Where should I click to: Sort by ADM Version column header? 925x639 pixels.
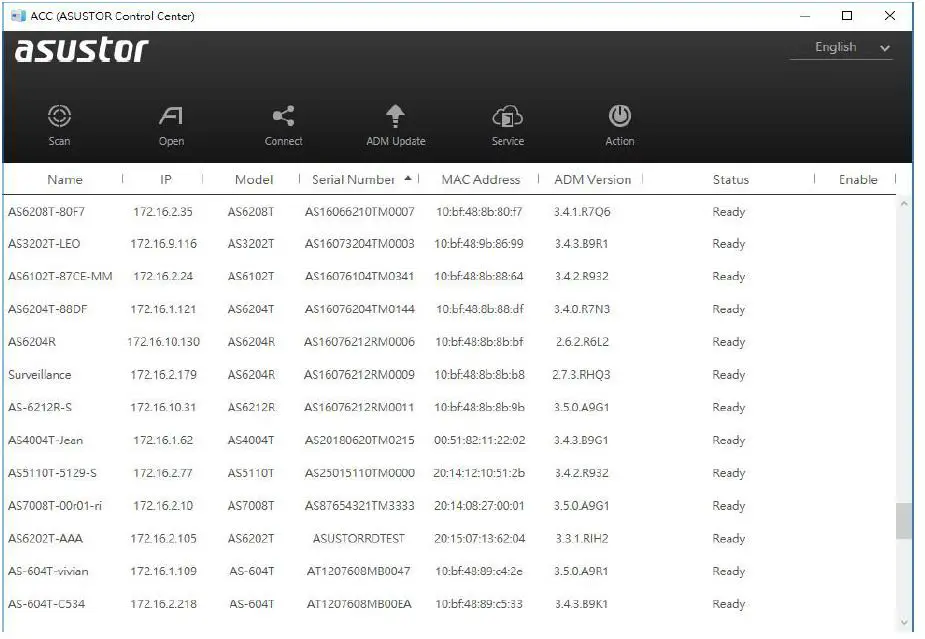592,179
